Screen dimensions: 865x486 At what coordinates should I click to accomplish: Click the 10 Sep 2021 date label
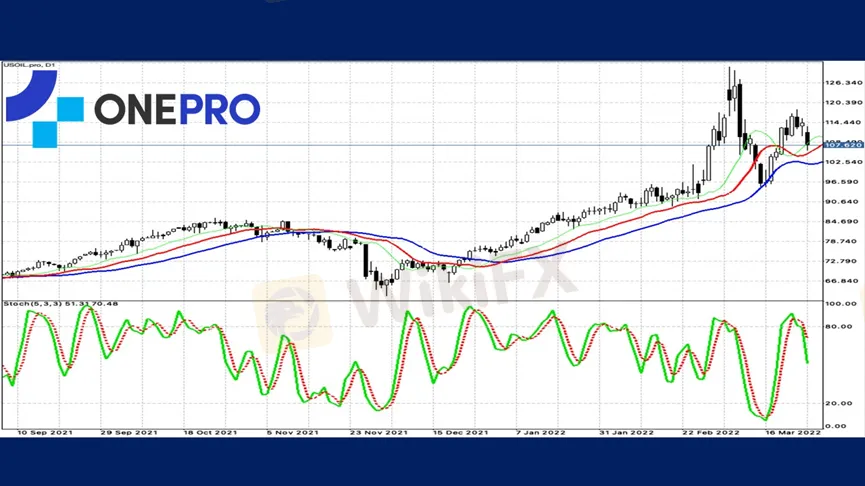click(x=45, y=432)
